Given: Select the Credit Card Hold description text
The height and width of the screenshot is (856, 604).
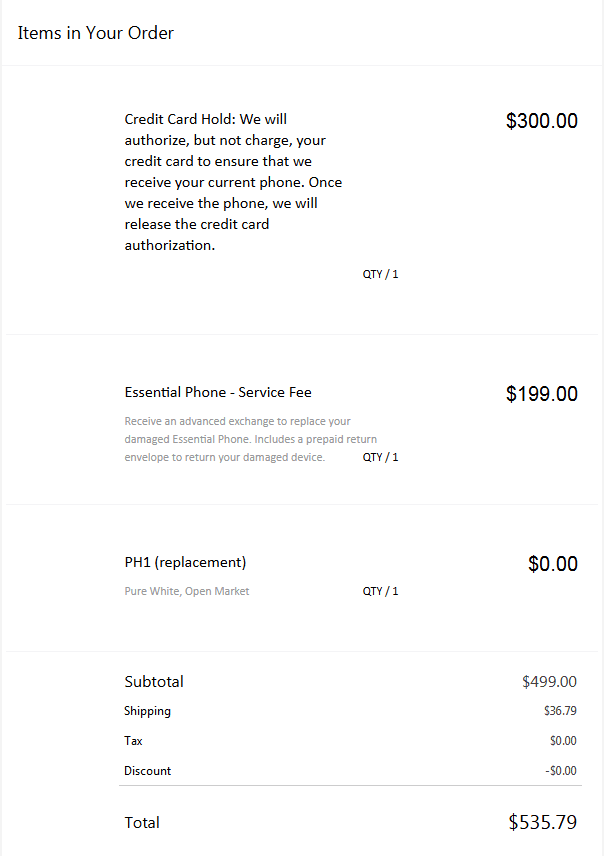Looking at the screenshot, I should pos(233,182).
